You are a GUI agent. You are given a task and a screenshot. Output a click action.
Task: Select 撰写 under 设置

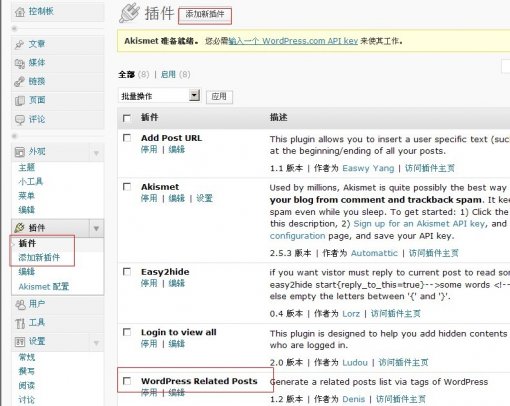pos(27,371)
